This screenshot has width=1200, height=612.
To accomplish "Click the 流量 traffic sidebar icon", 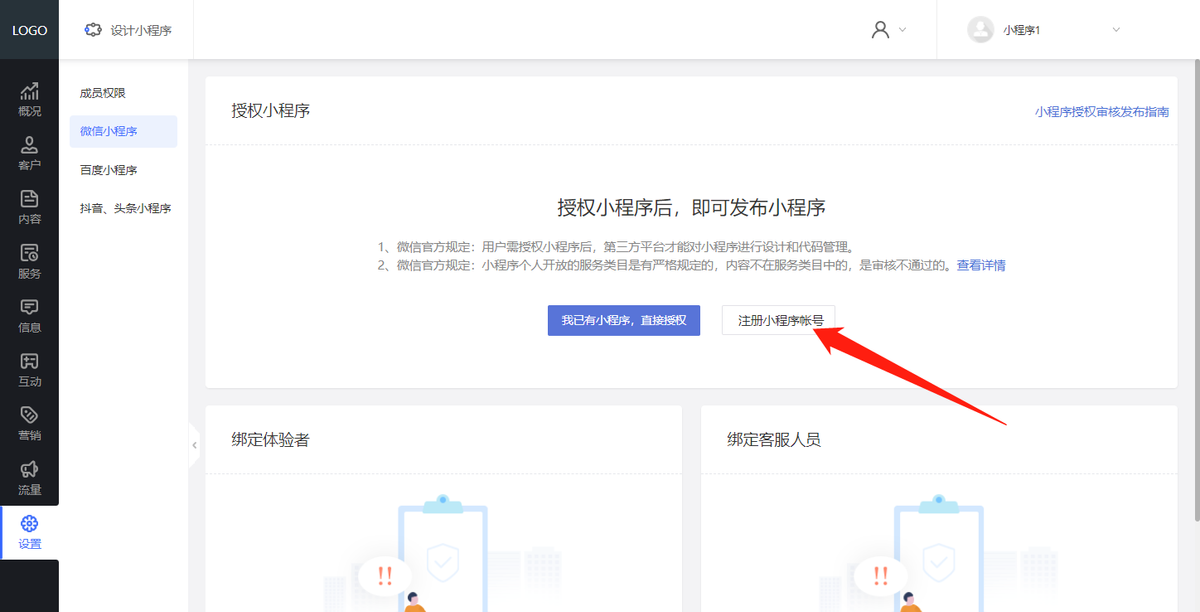I will click(29, 478).
